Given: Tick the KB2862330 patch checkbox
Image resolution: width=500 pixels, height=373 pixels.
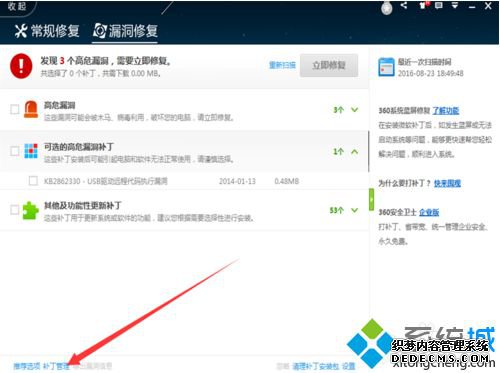Looking at the screenshot, I should (33, 181).
